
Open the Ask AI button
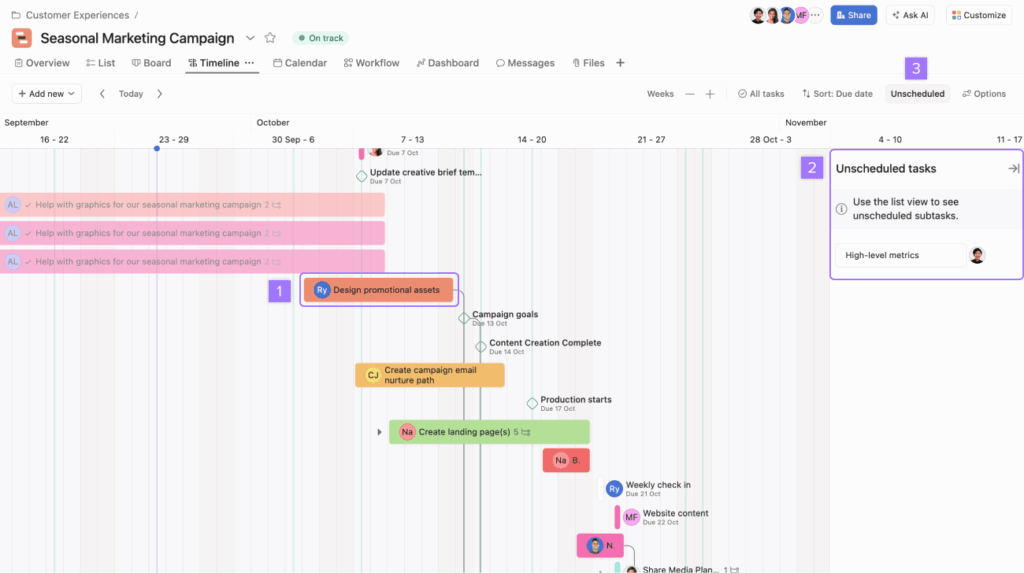[909, 15]
